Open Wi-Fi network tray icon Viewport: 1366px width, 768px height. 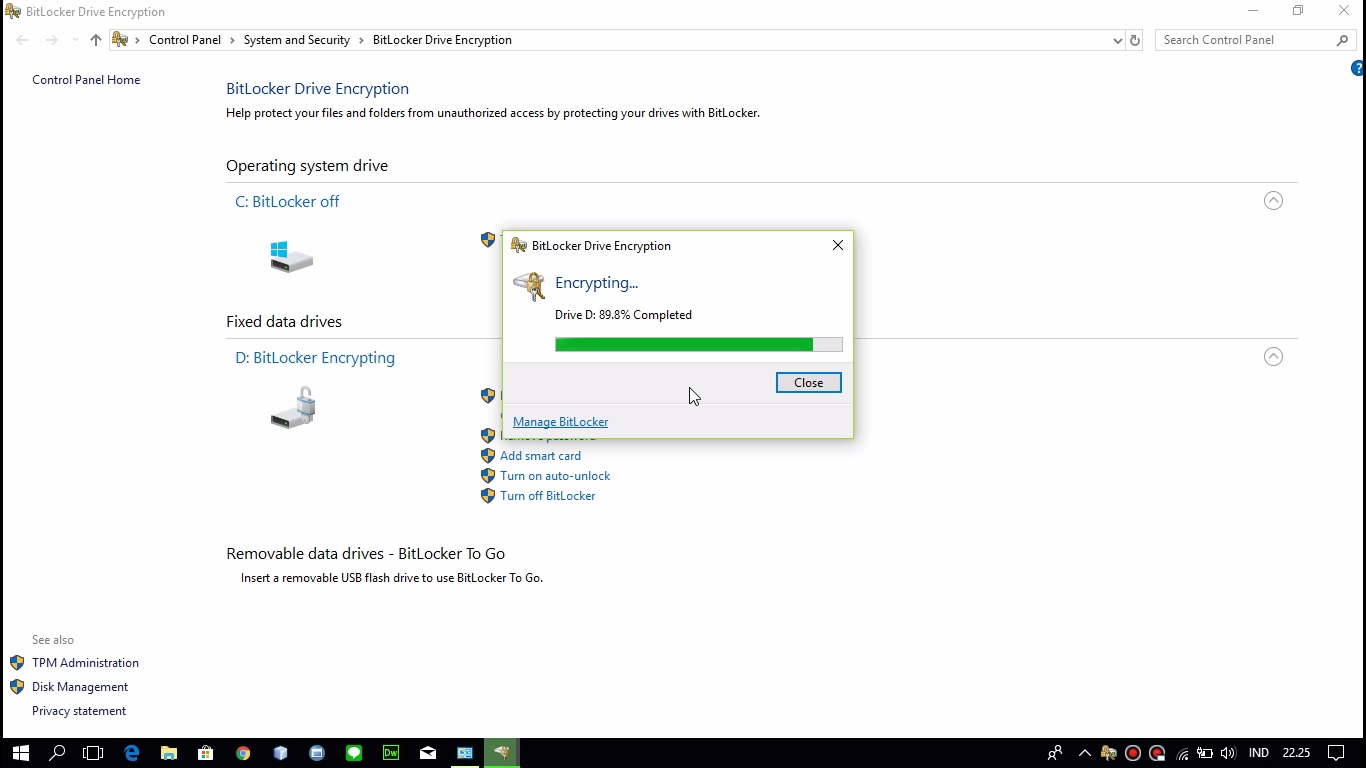coord(1182,753)
